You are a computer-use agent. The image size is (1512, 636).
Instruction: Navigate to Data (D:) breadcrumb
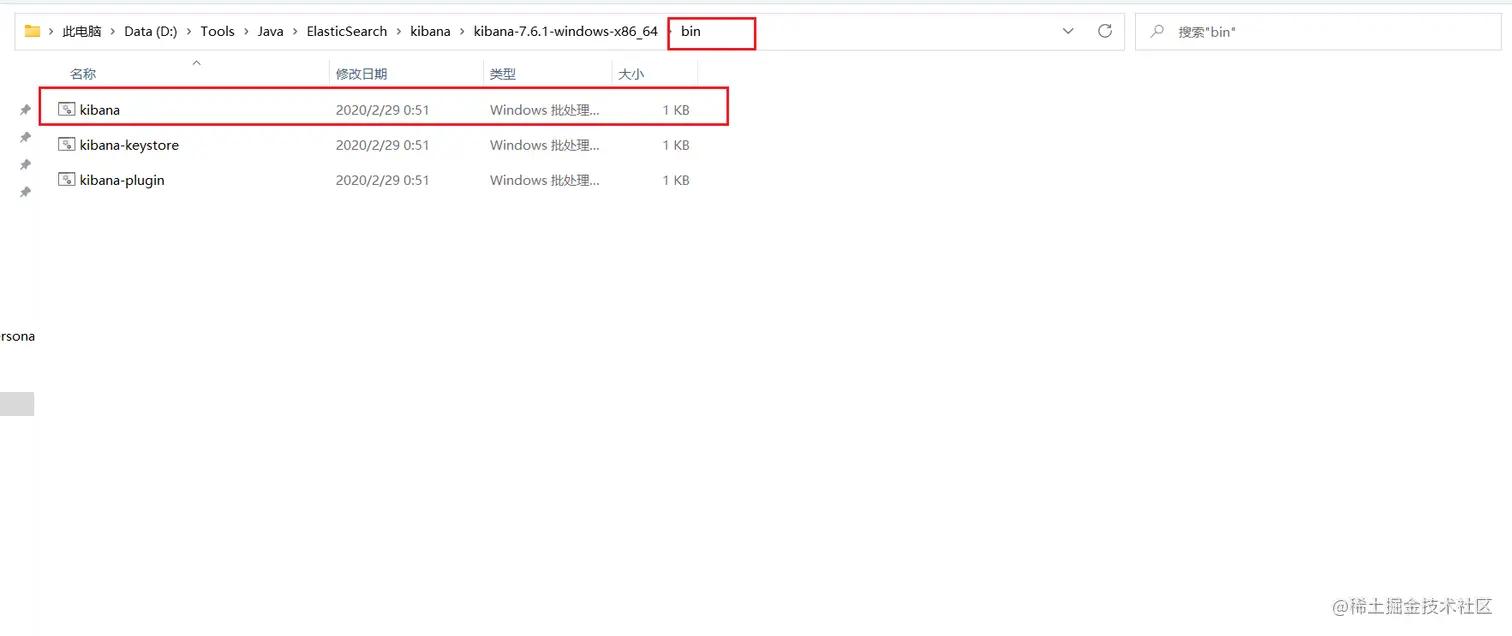[x=151, y=31]
